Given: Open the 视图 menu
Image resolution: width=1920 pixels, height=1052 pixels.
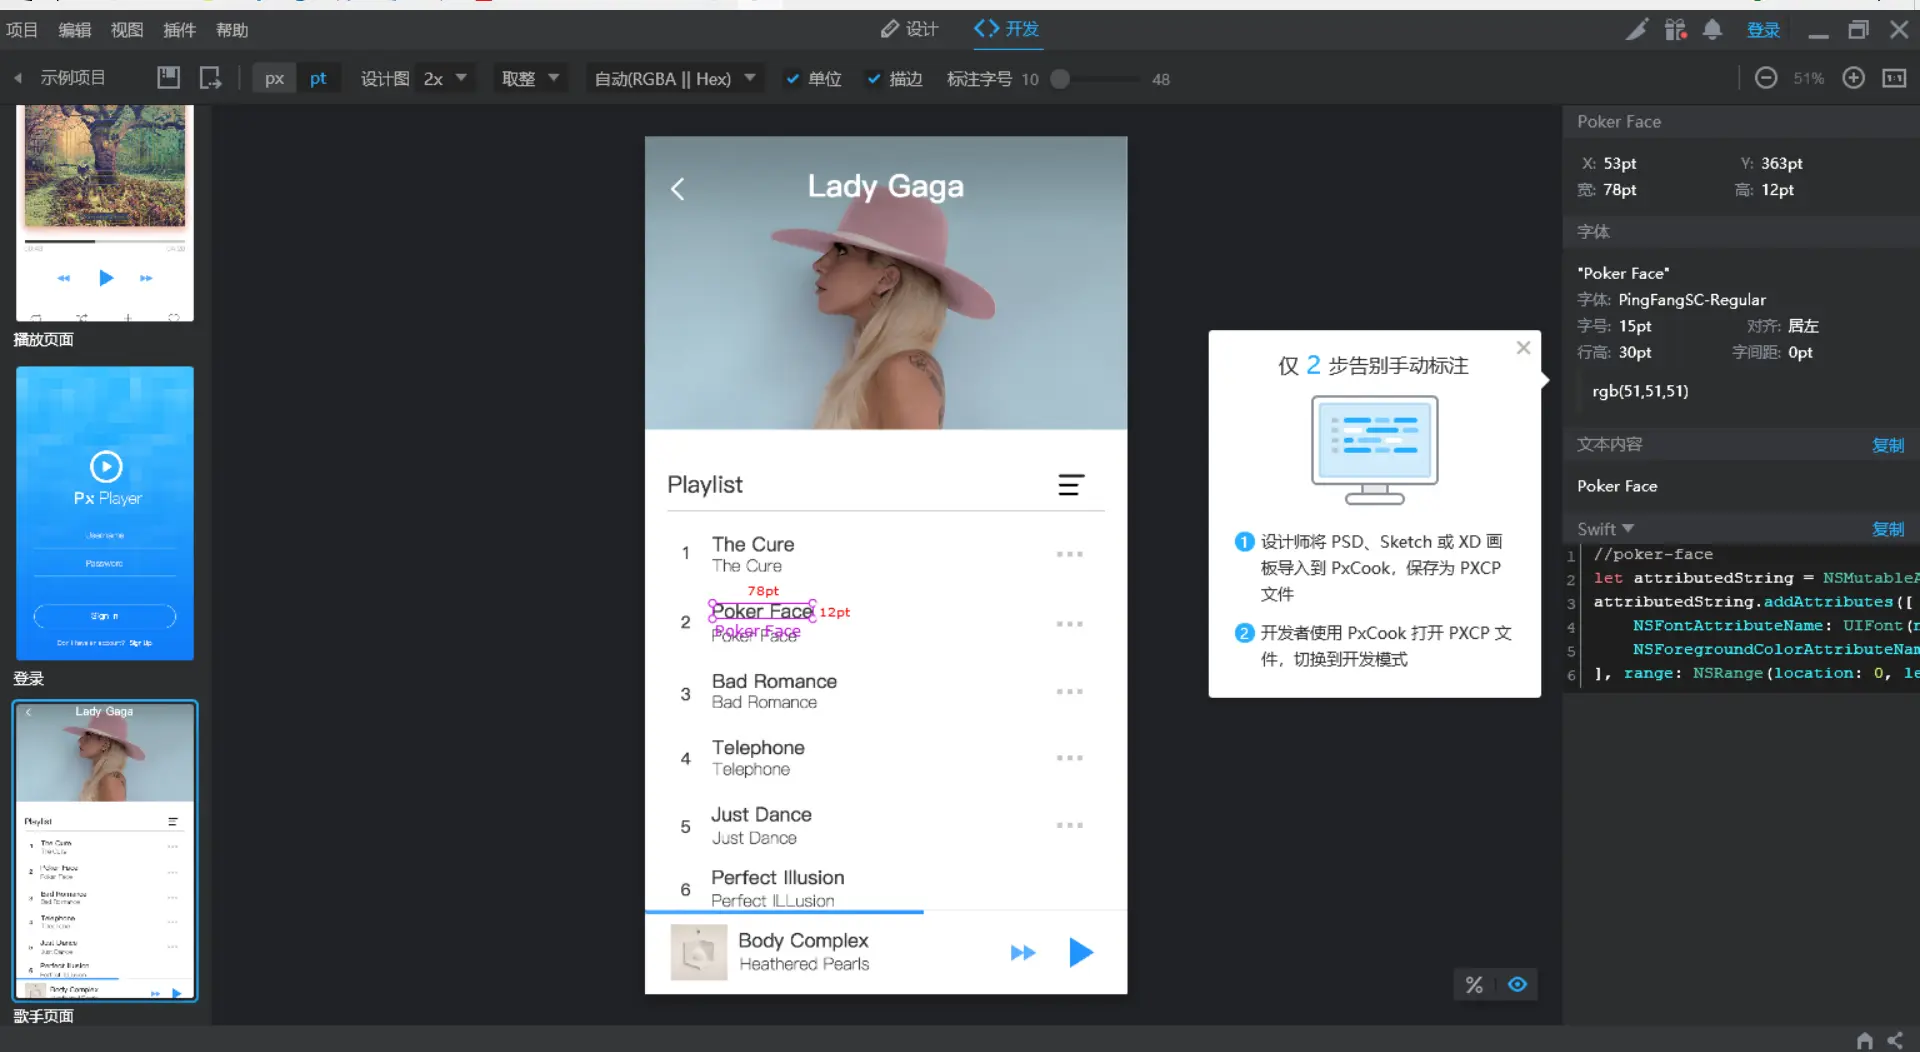Looking at the screenshot, I should click(127, 30).
